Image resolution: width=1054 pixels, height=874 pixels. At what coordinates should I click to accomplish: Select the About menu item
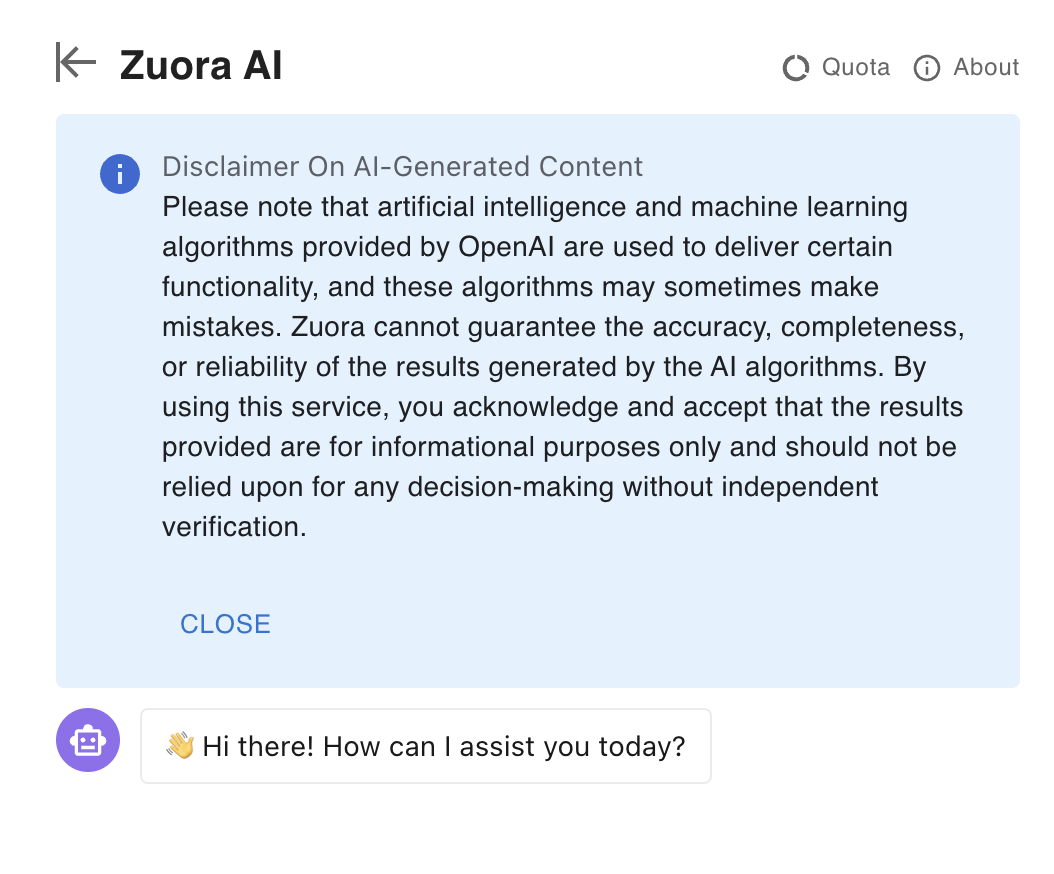[x=987, y=68]
